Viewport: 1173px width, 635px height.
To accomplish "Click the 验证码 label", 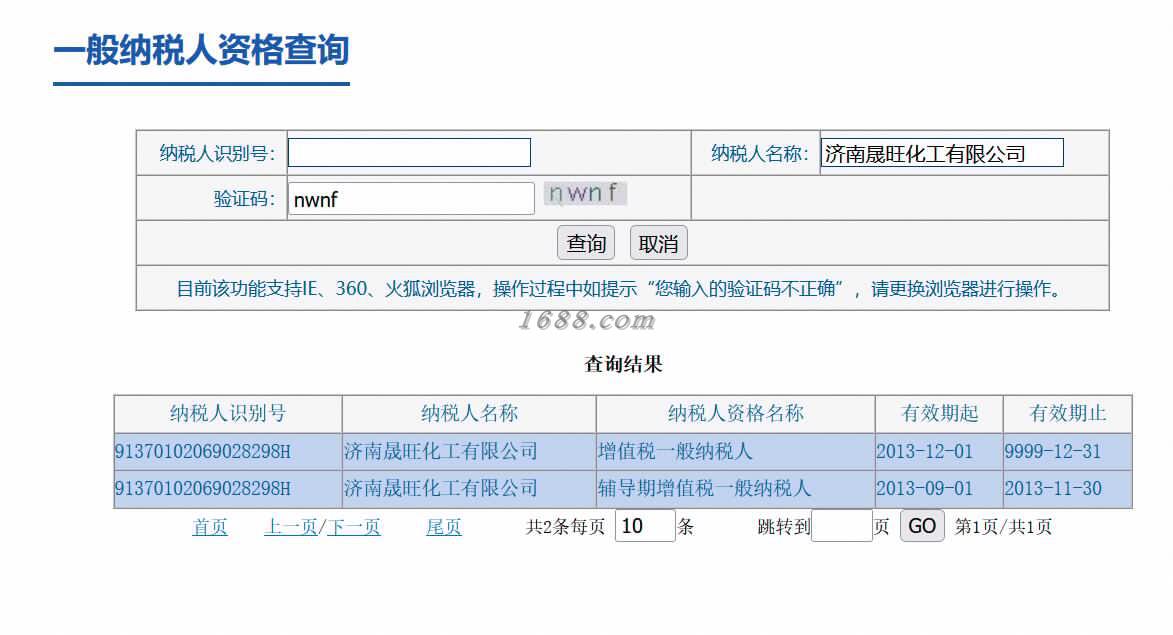I will click(244, 199).
